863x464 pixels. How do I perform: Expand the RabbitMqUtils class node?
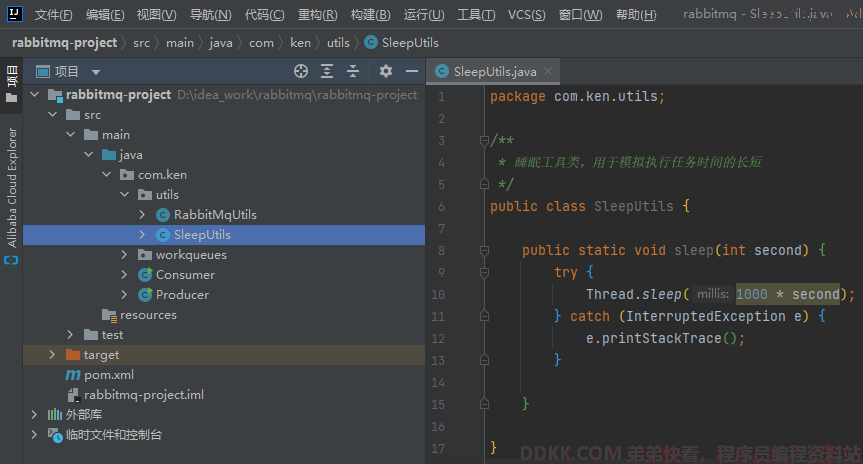(x=143, y=215)
